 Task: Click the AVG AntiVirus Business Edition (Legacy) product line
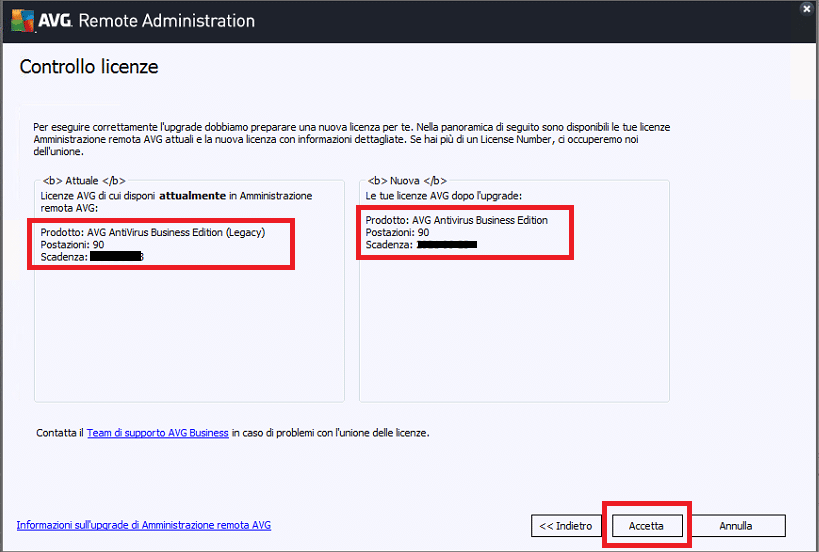click(x=153, y=232)
